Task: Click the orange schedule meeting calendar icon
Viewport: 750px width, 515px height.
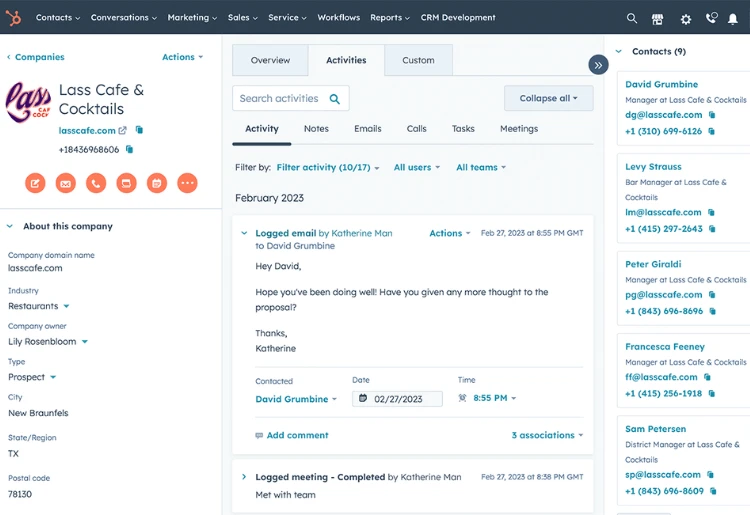Action: (x=156, y=183)
